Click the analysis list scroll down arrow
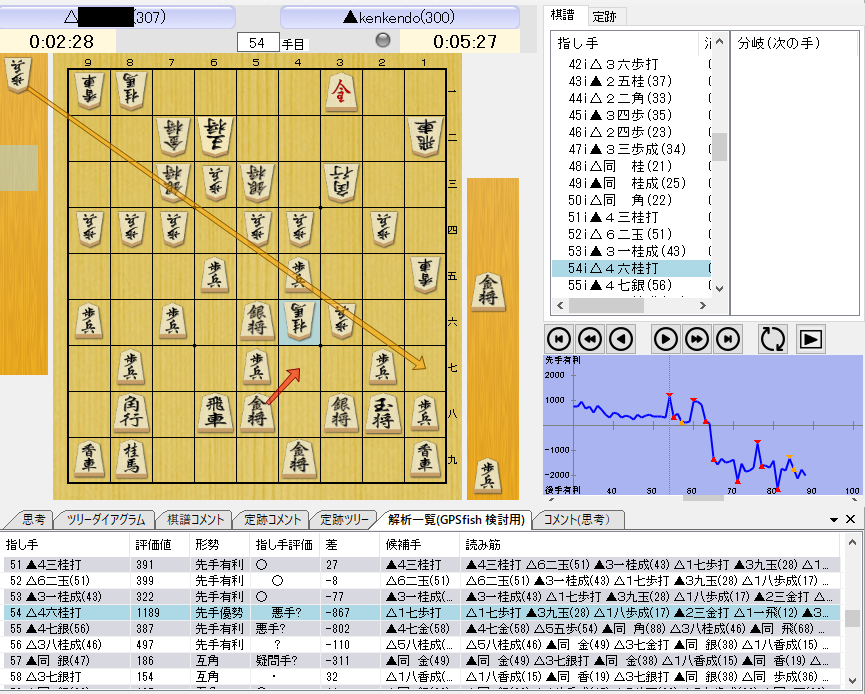The width and height of the screenshot is (865, 694). (x=852, y=680)
